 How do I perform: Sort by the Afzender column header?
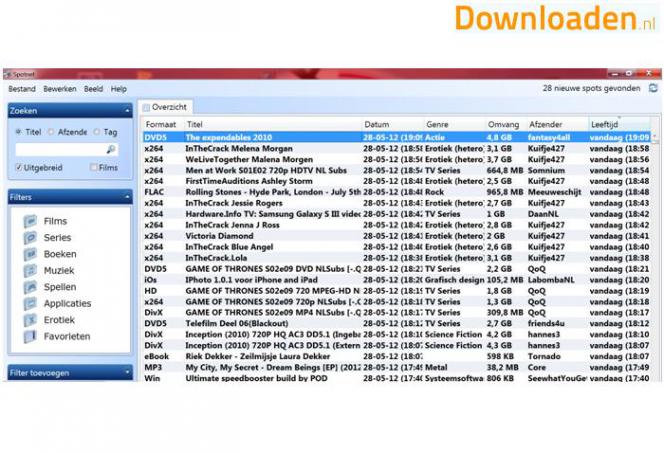point(557,124)
